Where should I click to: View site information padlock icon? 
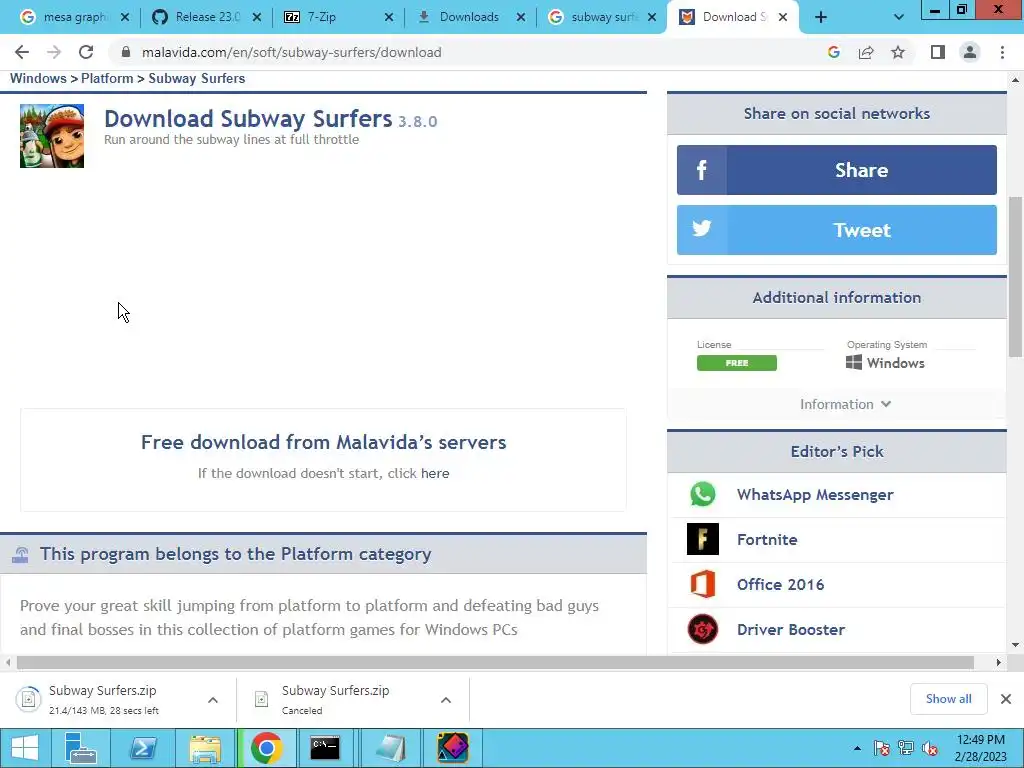127,52
